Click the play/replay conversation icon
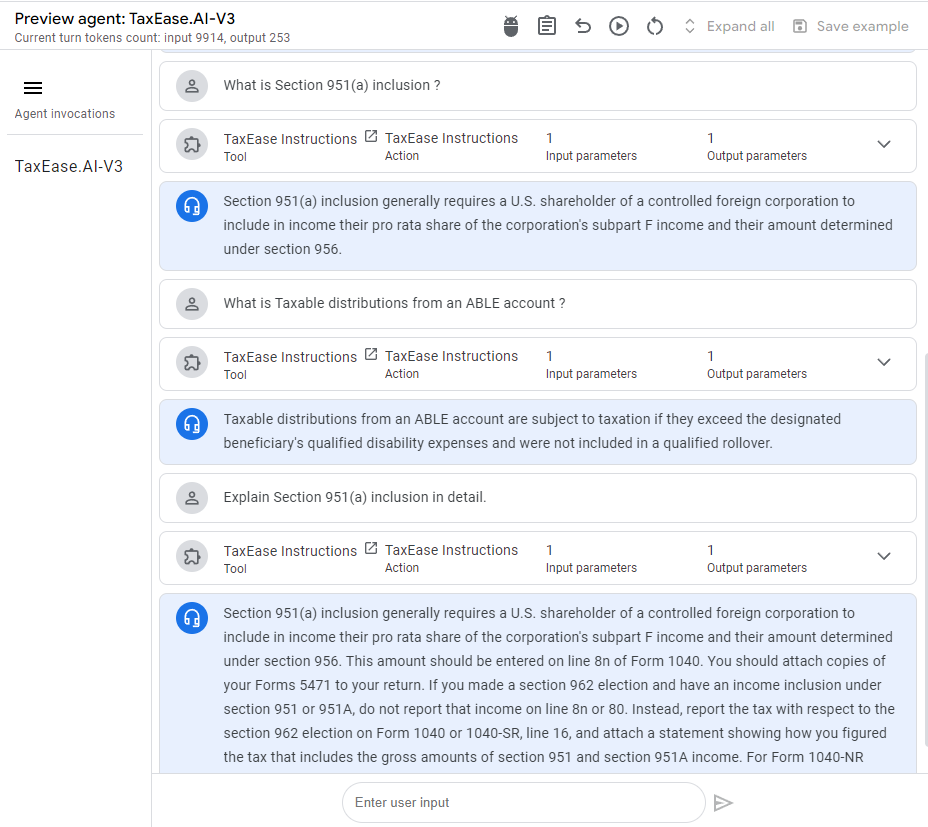928x827 pixels. tap(618, 26)
